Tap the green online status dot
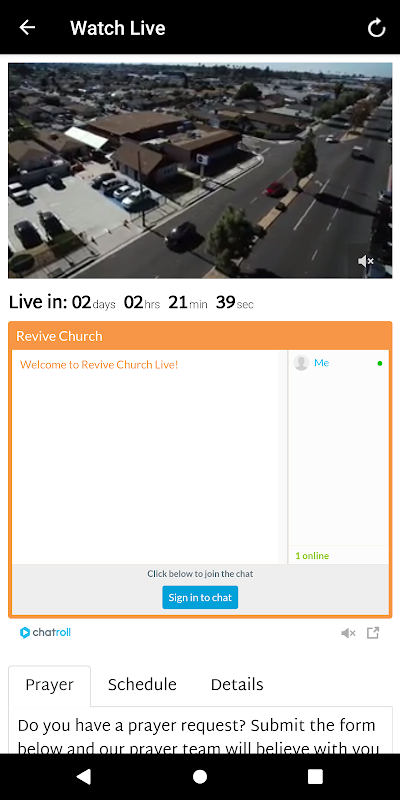 380,363
